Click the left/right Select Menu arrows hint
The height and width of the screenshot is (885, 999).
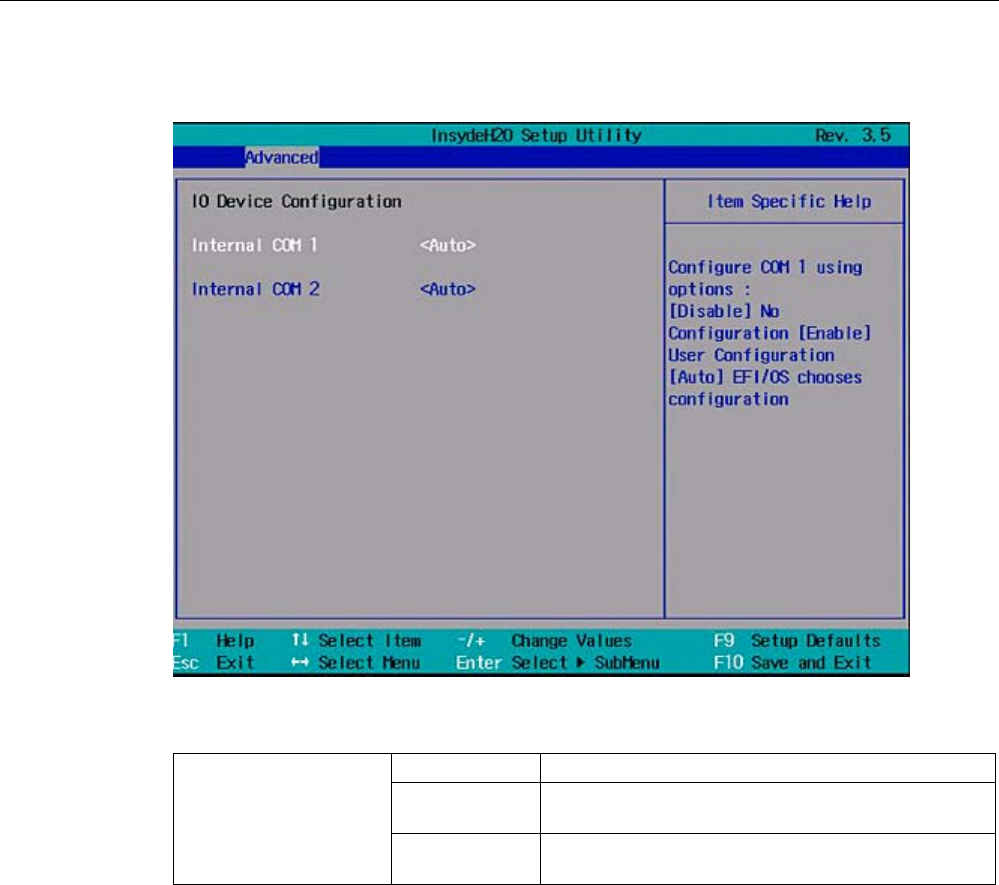tap(356, 663)
